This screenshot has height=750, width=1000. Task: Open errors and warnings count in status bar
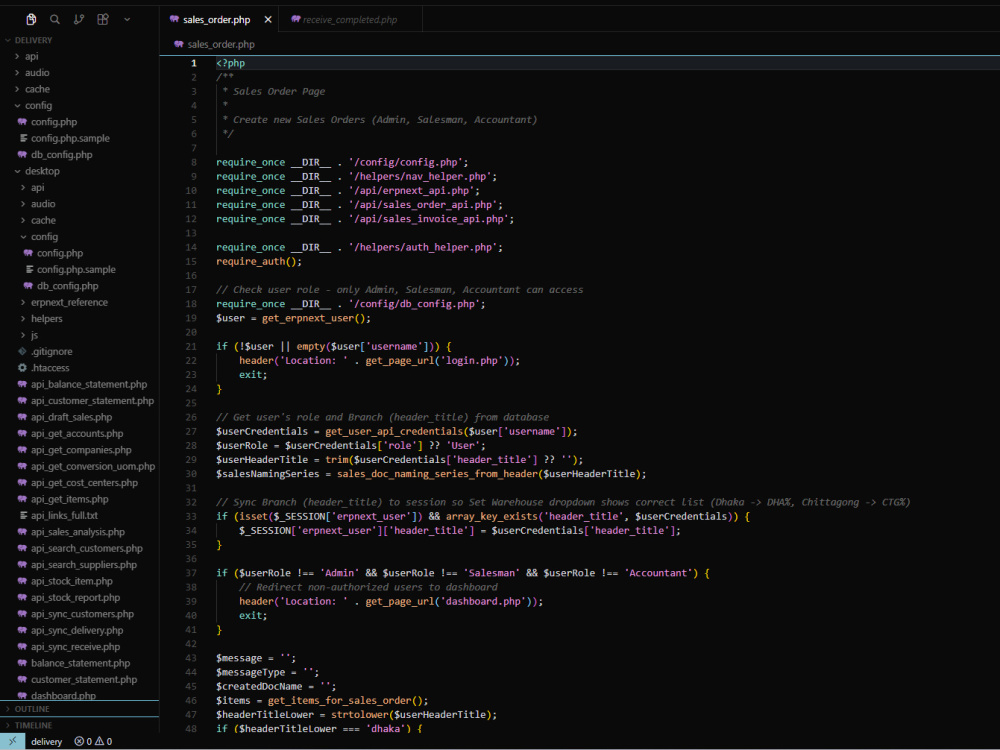pos(93,742)
